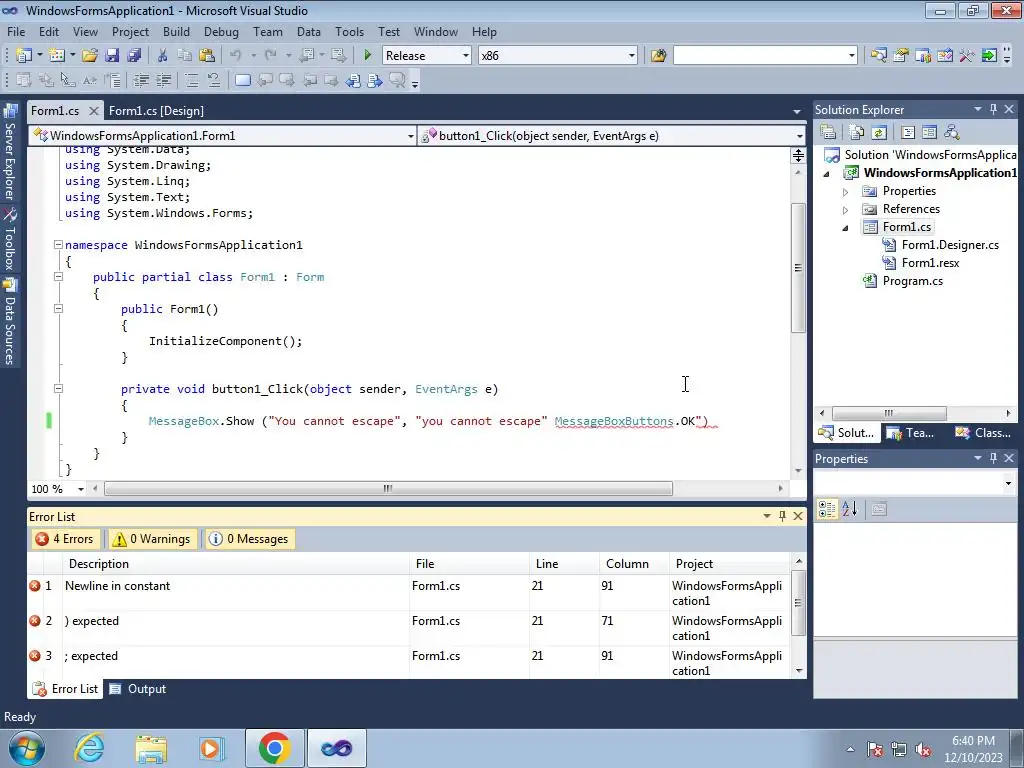The image size is (1024, 768).
Task: Click the Cut scissors icon
Action: [162, 56]
